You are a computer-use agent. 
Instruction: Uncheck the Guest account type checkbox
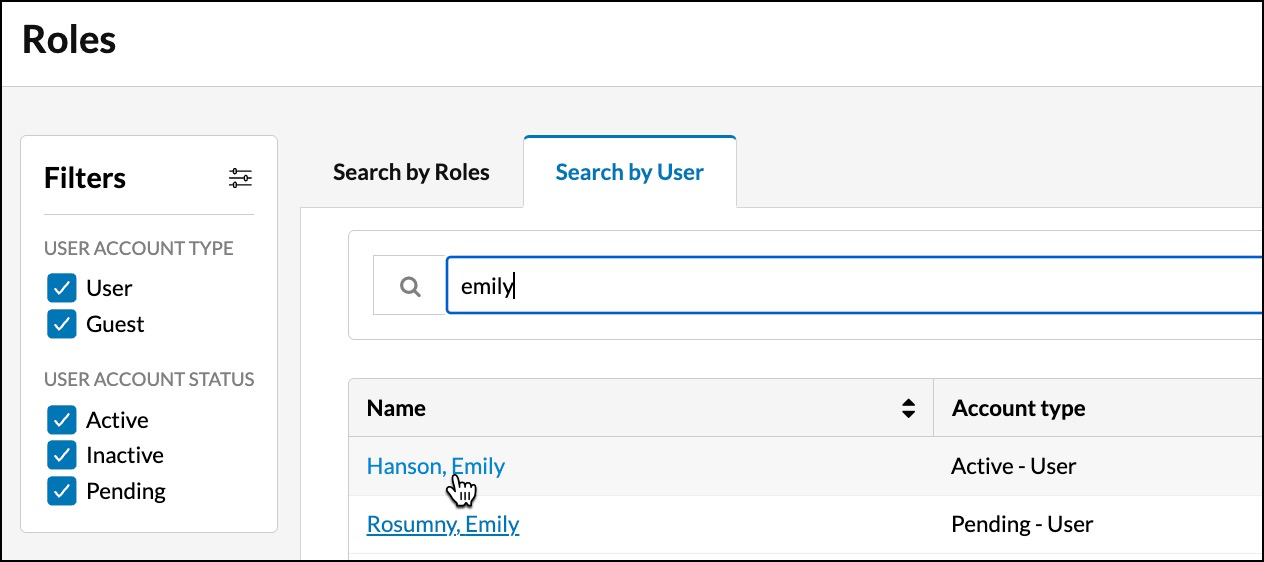62,324
